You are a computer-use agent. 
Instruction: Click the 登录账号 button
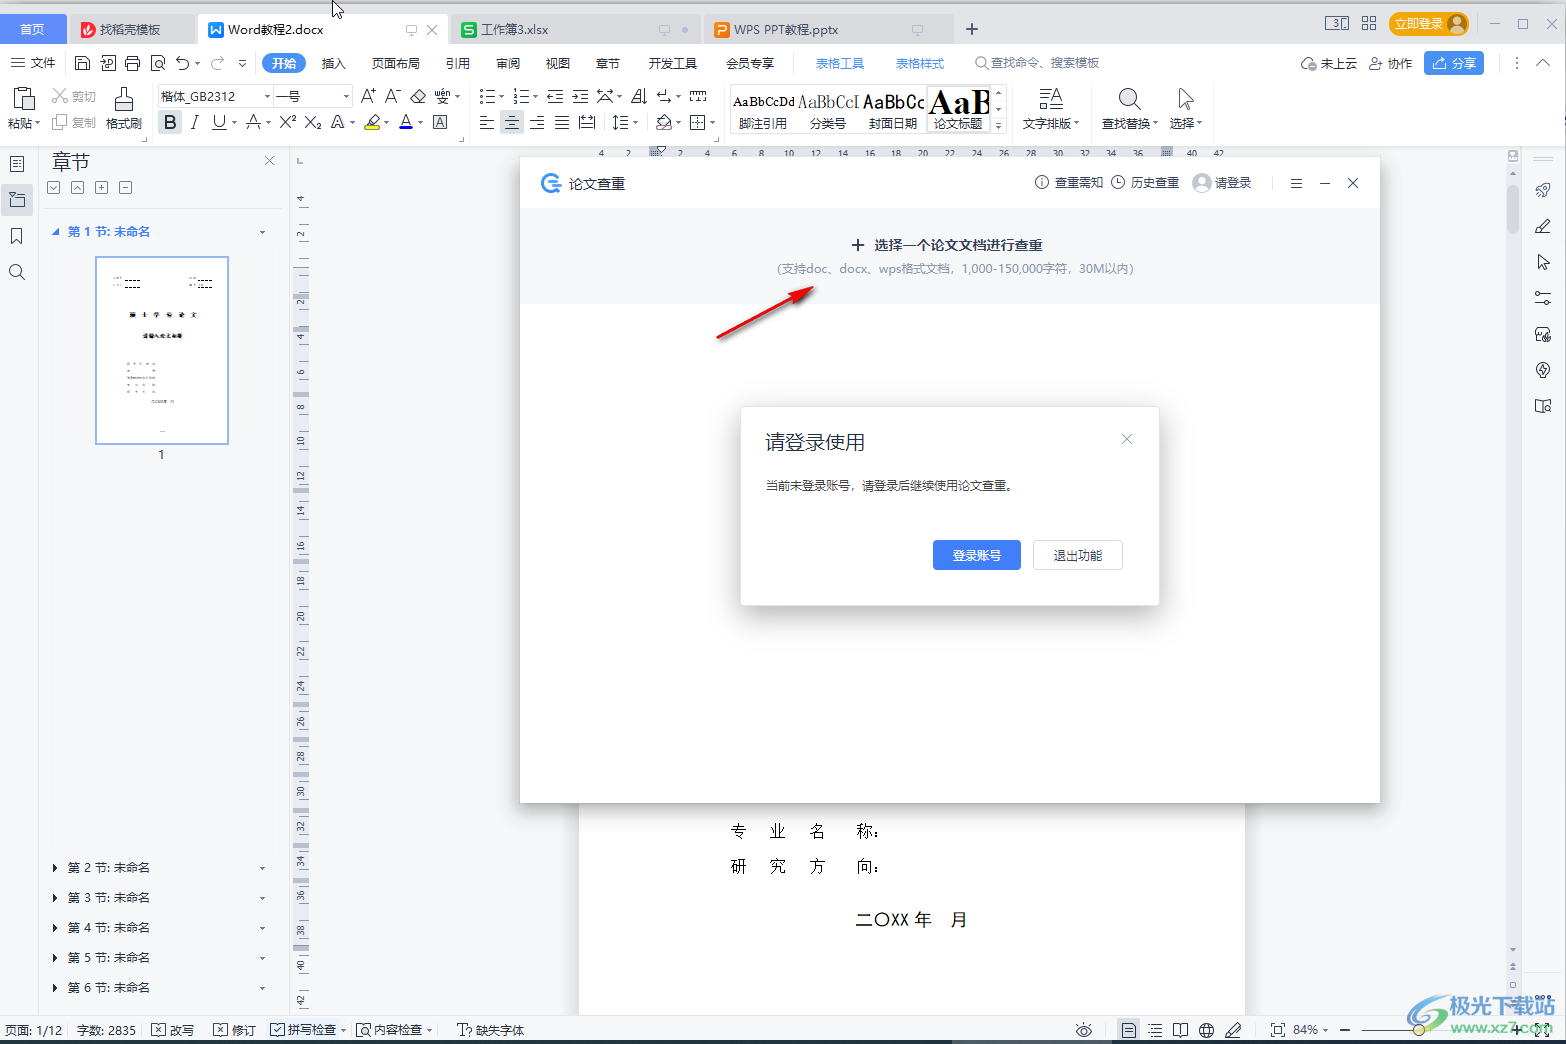coord(977,555)
